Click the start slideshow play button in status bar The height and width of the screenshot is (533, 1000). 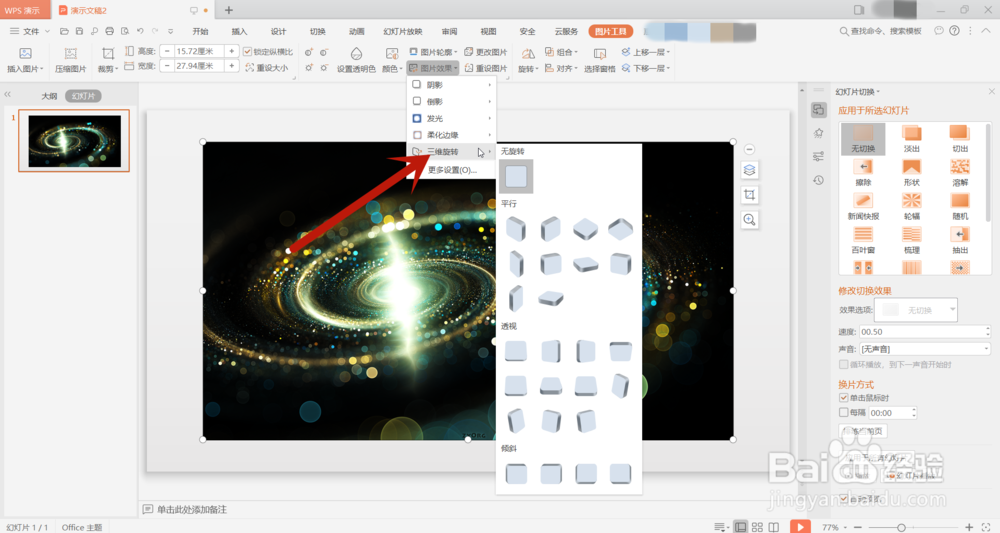(800, 527)
